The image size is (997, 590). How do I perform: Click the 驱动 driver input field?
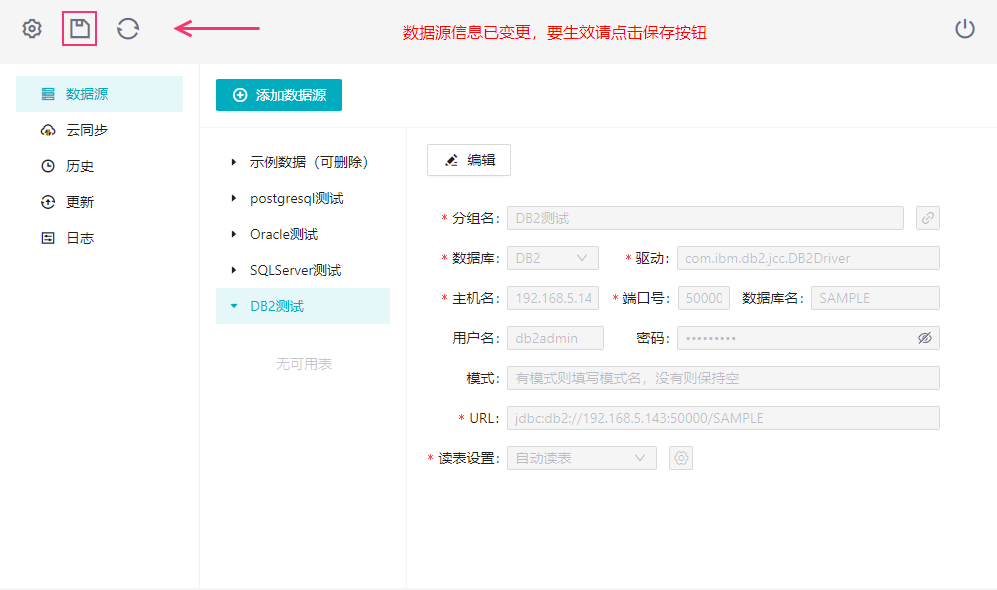808,258
